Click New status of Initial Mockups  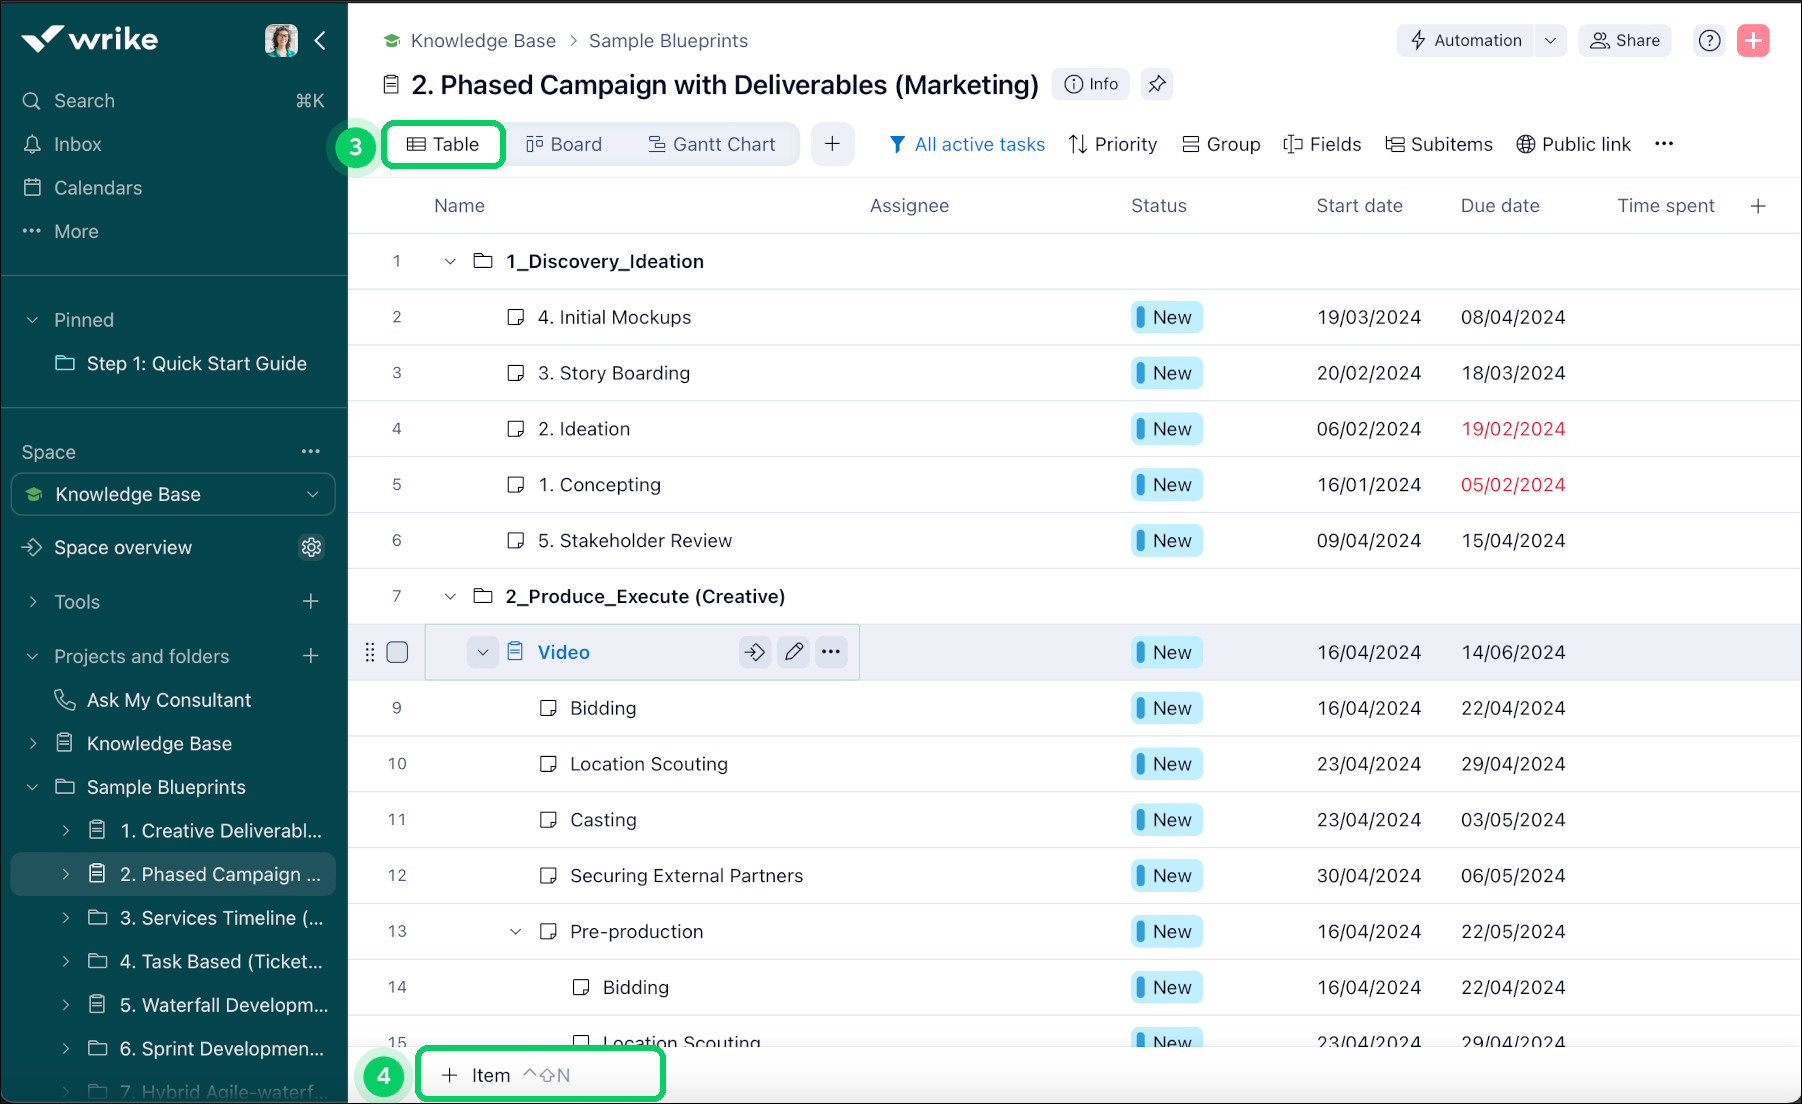pyautogui.click(x=1167, y=317)
